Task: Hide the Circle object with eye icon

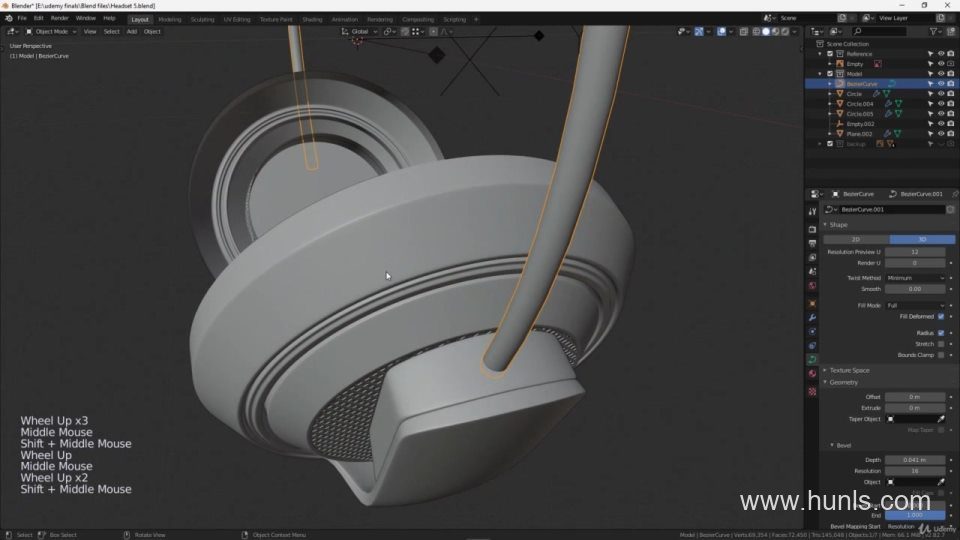Action: 941,94
